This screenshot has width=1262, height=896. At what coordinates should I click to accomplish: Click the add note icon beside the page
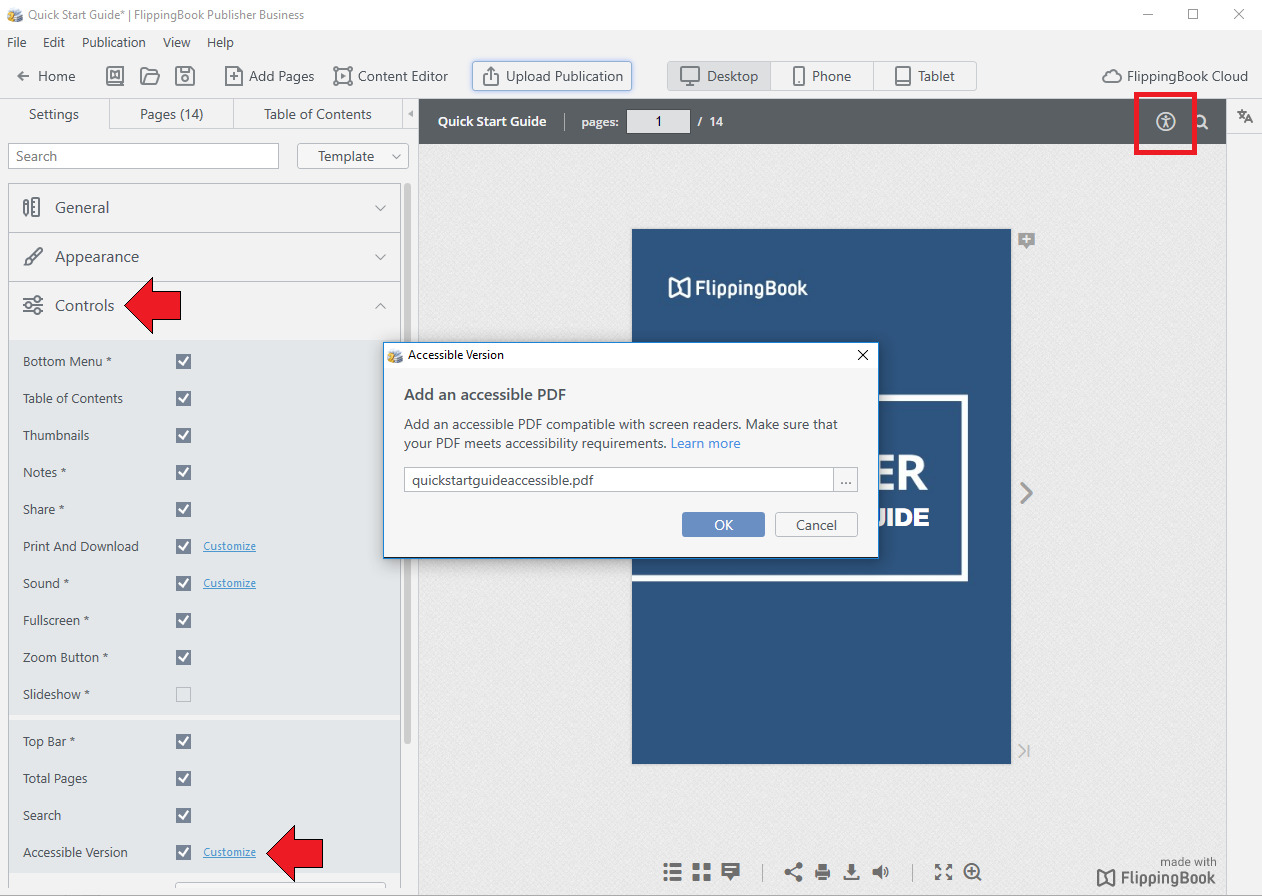point(1026,240)
